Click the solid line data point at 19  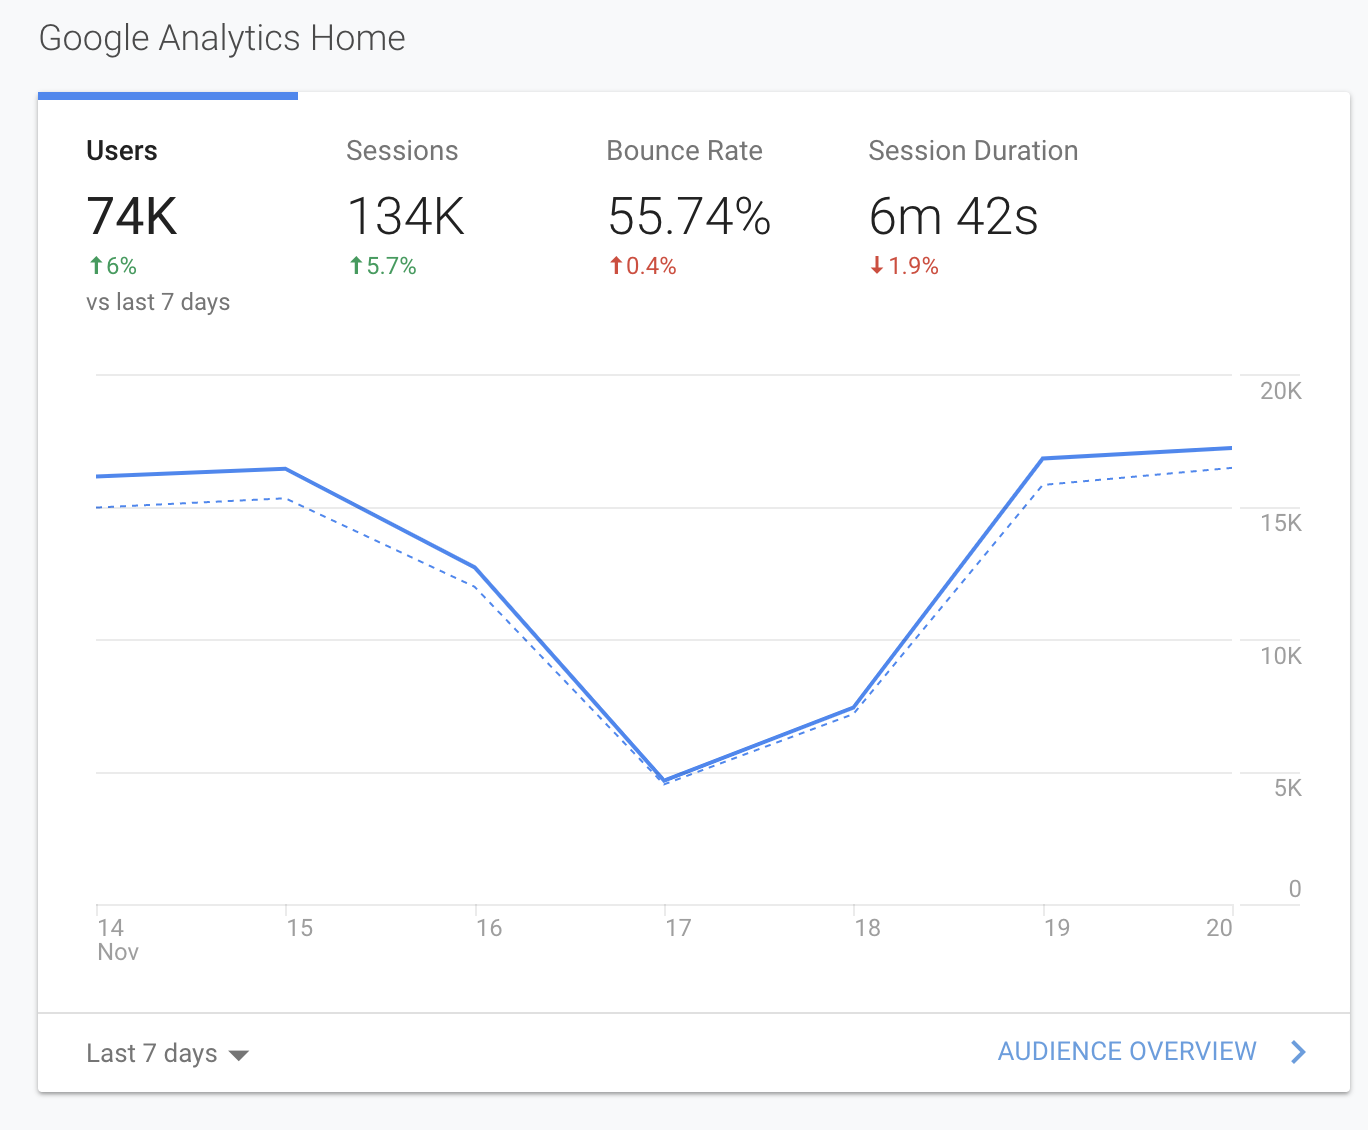[1043, 459]
